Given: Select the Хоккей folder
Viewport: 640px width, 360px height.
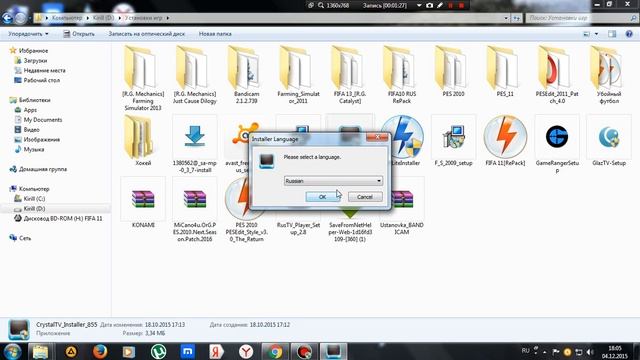Looking at the screenshot, I should (x=143, y=141).
